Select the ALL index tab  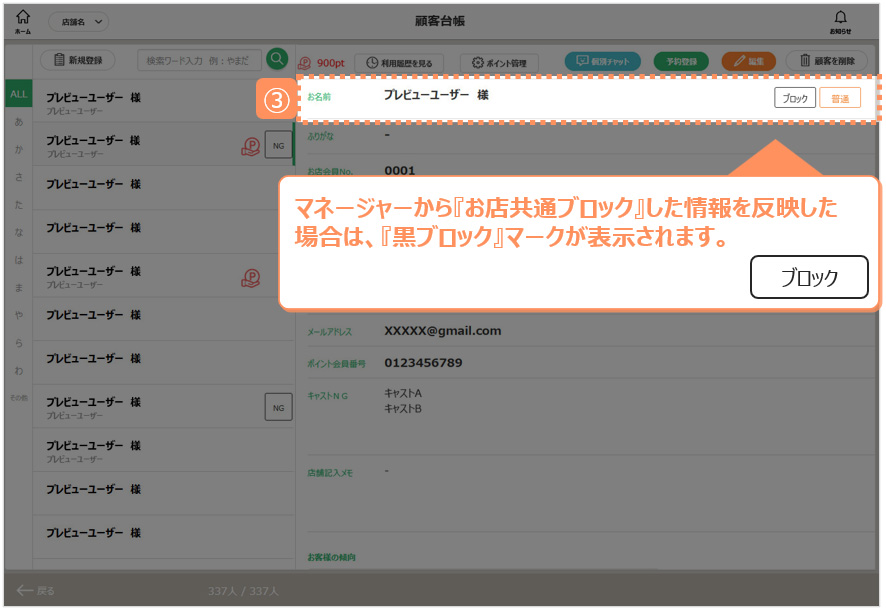(18, 94)
